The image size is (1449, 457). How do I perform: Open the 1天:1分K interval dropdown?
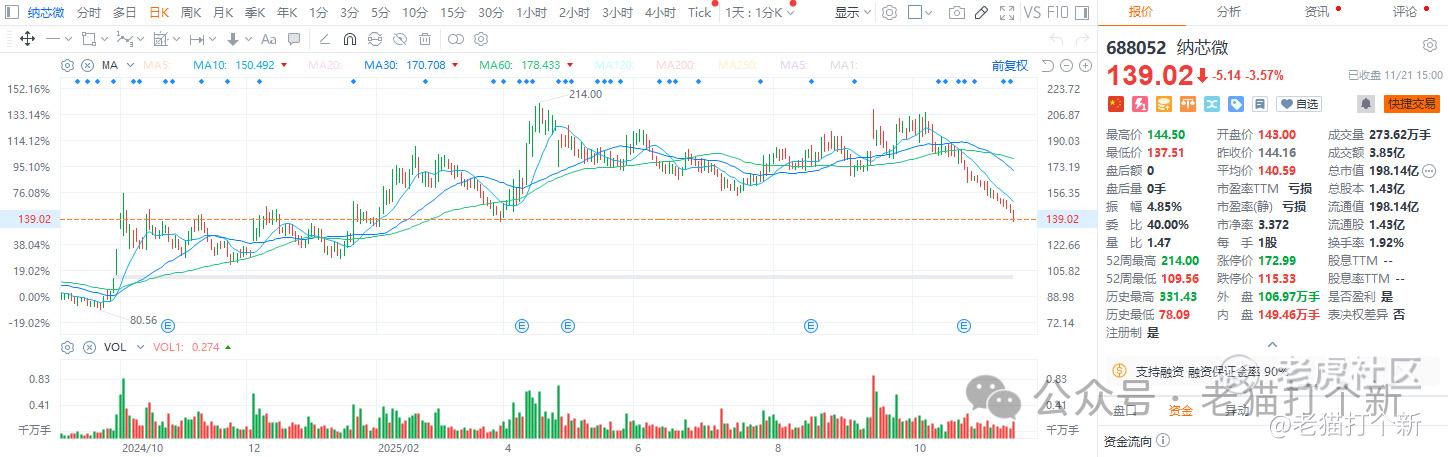tap(760, 13)
